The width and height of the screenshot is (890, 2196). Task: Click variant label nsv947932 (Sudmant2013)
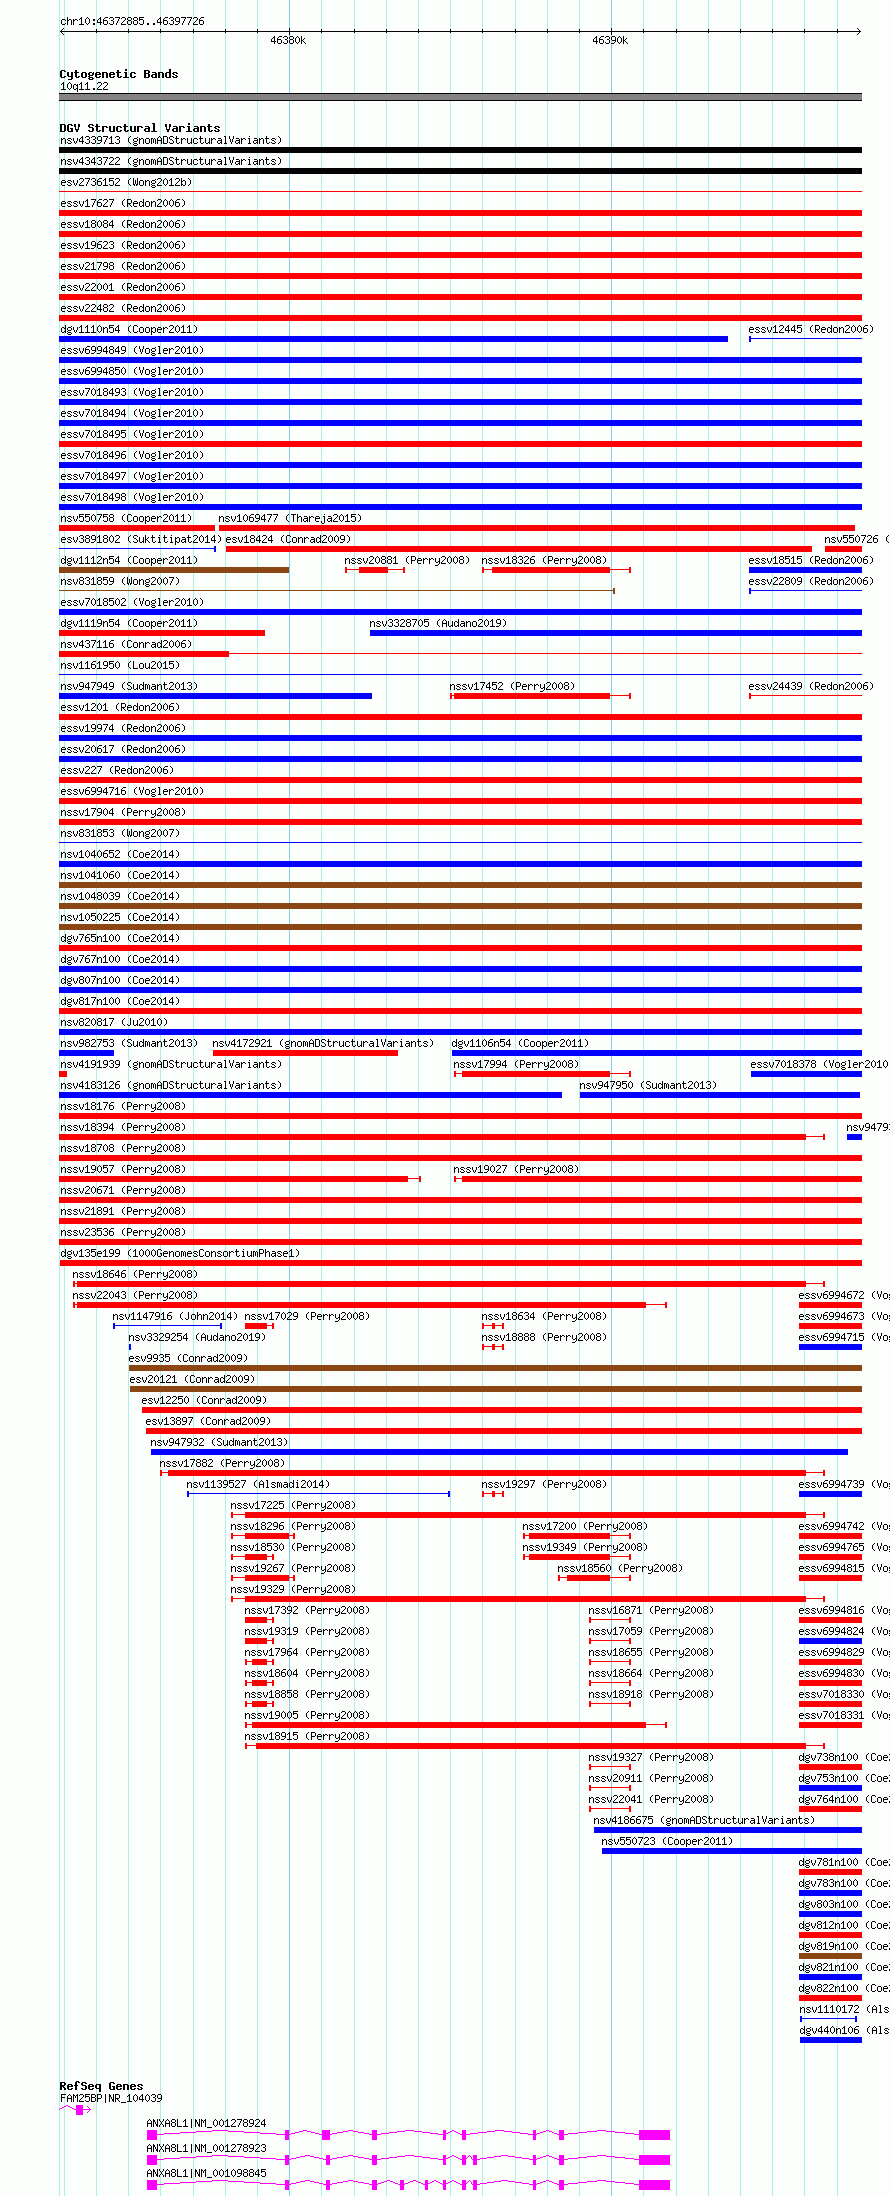point(219,1442)
